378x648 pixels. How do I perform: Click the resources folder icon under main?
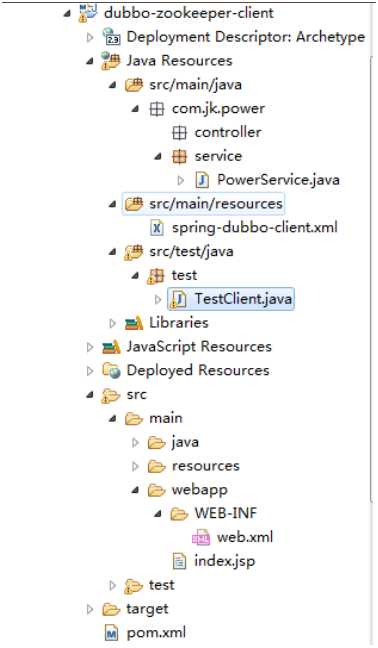pyautogui.click(x=157, y=466)
